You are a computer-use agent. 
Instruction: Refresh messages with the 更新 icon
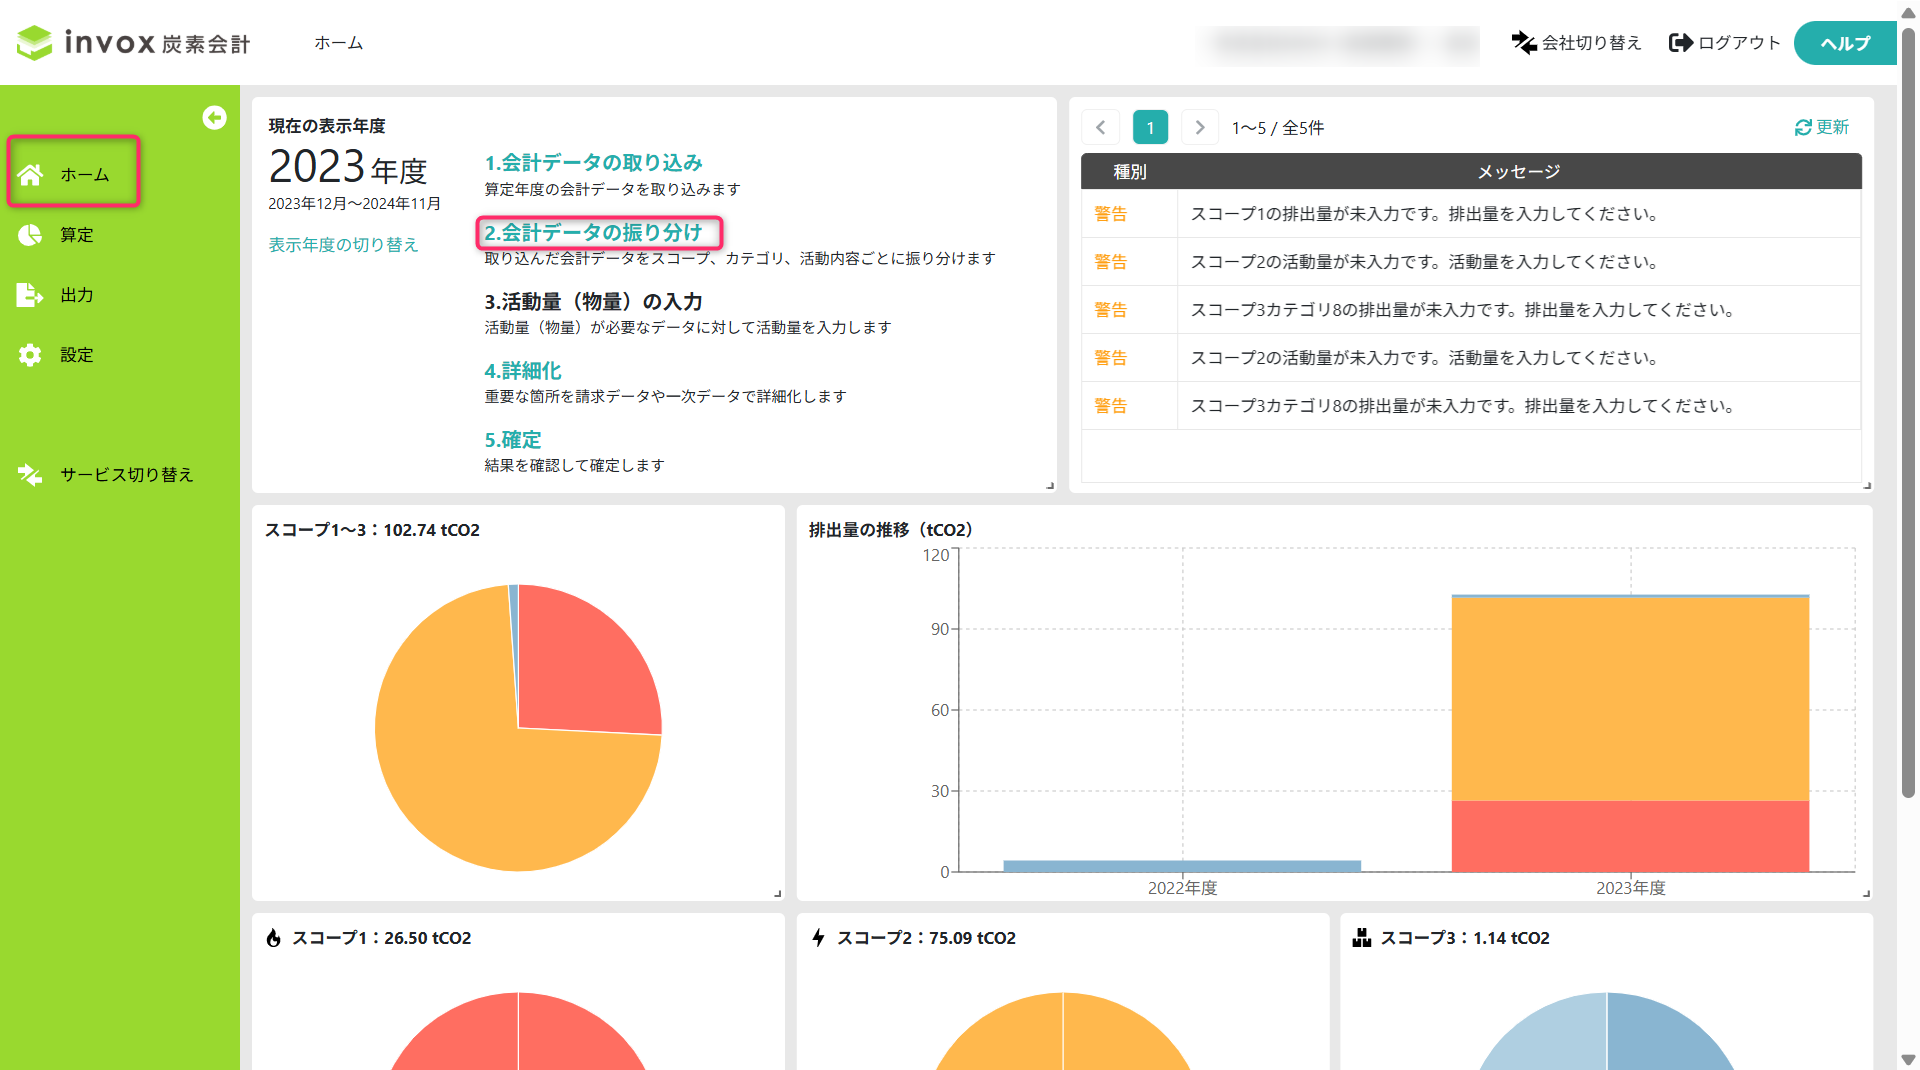[x=1803, y=127]
